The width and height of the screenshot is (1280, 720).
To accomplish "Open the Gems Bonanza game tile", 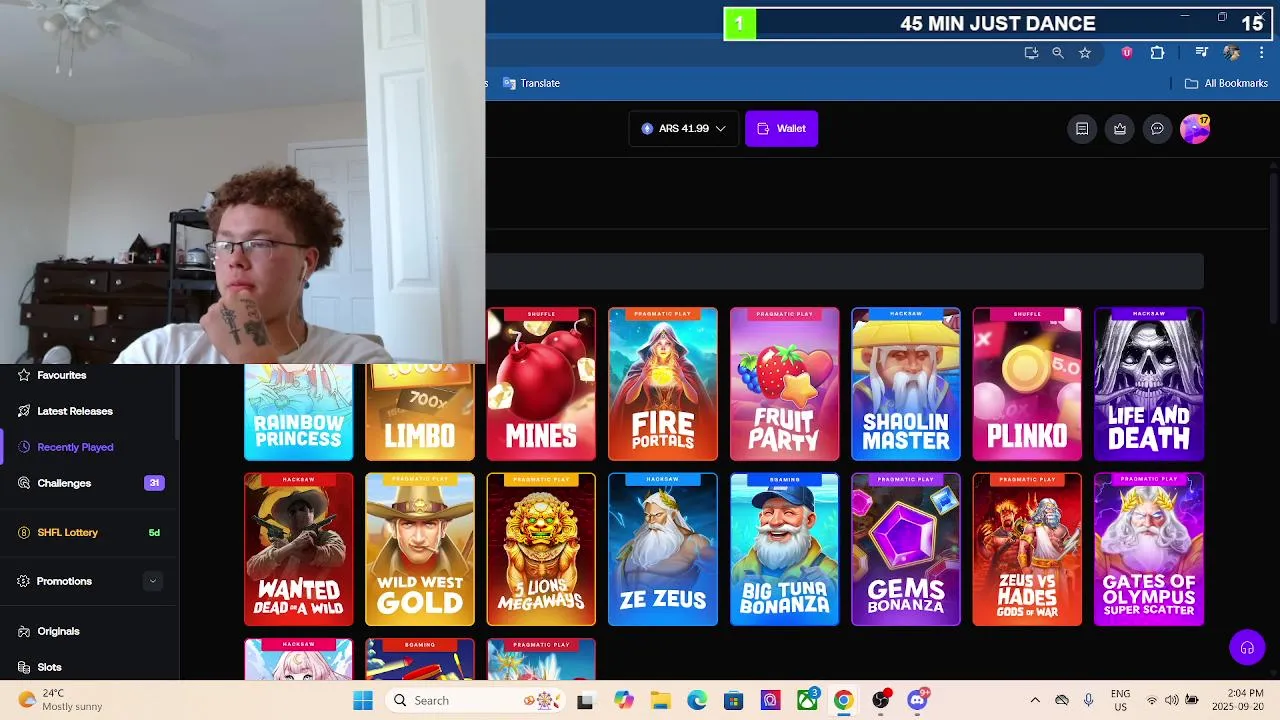I will tap(906, 549).
